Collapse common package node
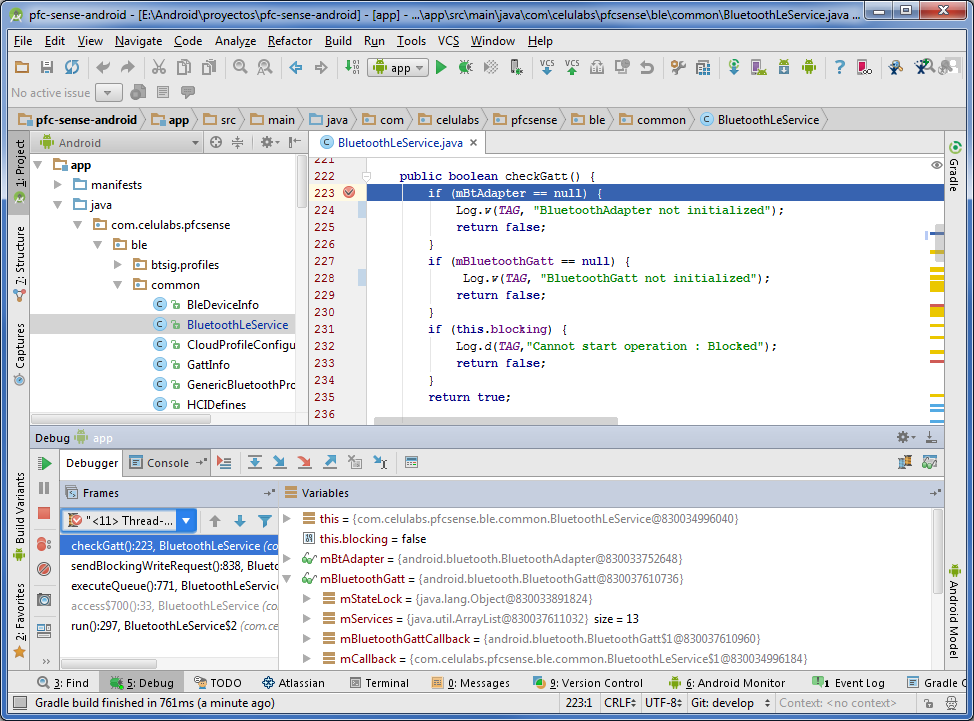 tap(117, 285)
